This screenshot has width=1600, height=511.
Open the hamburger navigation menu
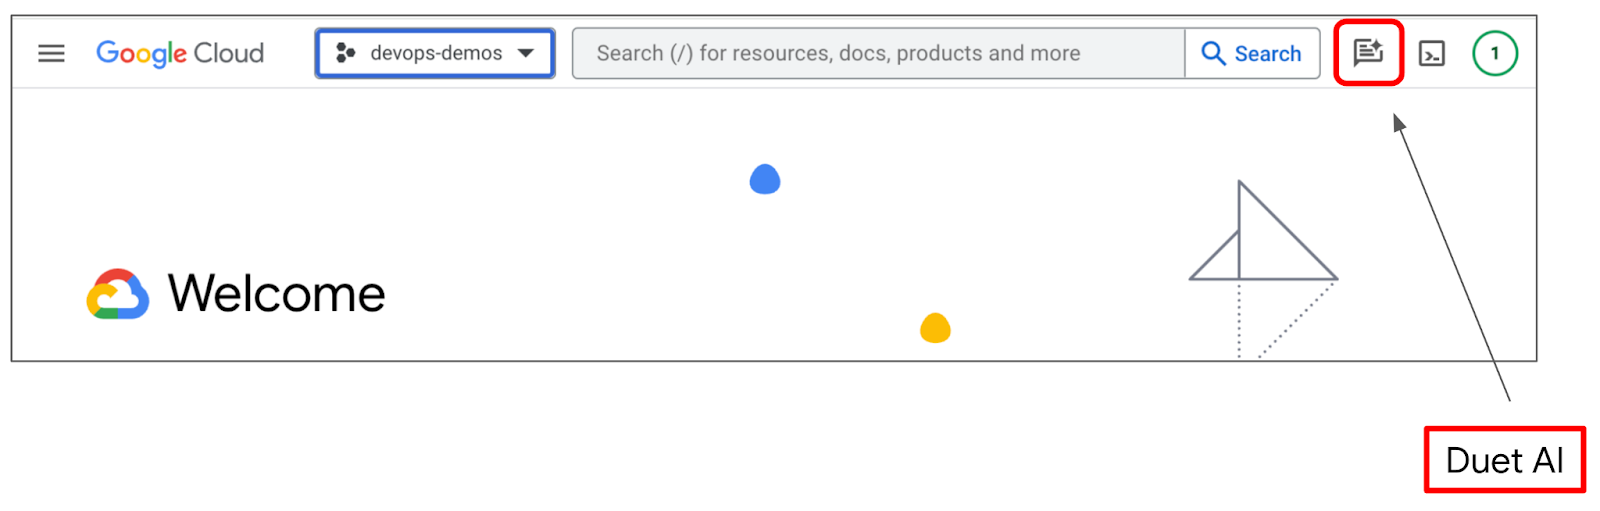51,54
